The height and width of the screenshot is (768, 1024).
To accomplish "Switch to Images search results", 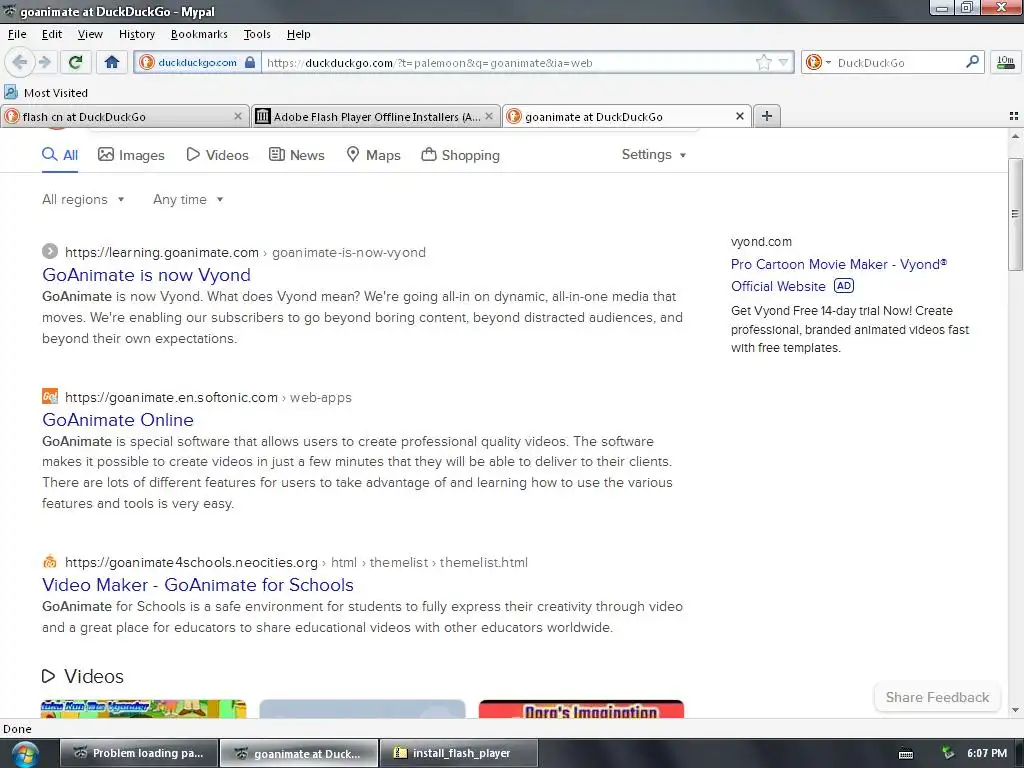I will [131, 155].
